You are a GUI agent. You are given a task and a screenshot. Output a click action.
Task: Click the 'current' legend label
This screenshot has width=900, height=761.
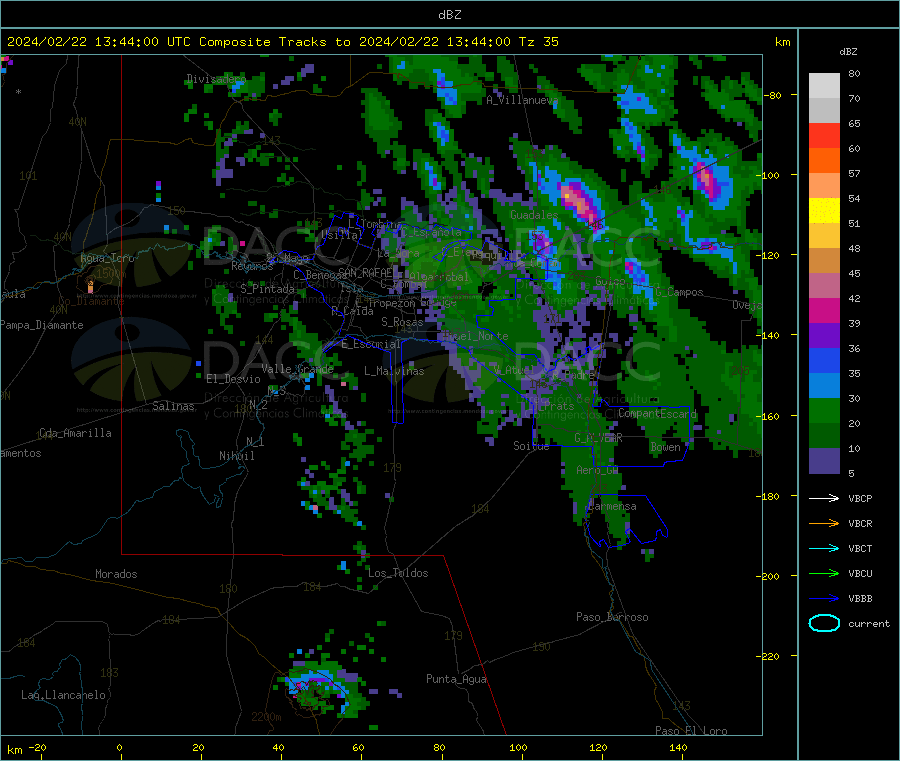pos(869,624)
